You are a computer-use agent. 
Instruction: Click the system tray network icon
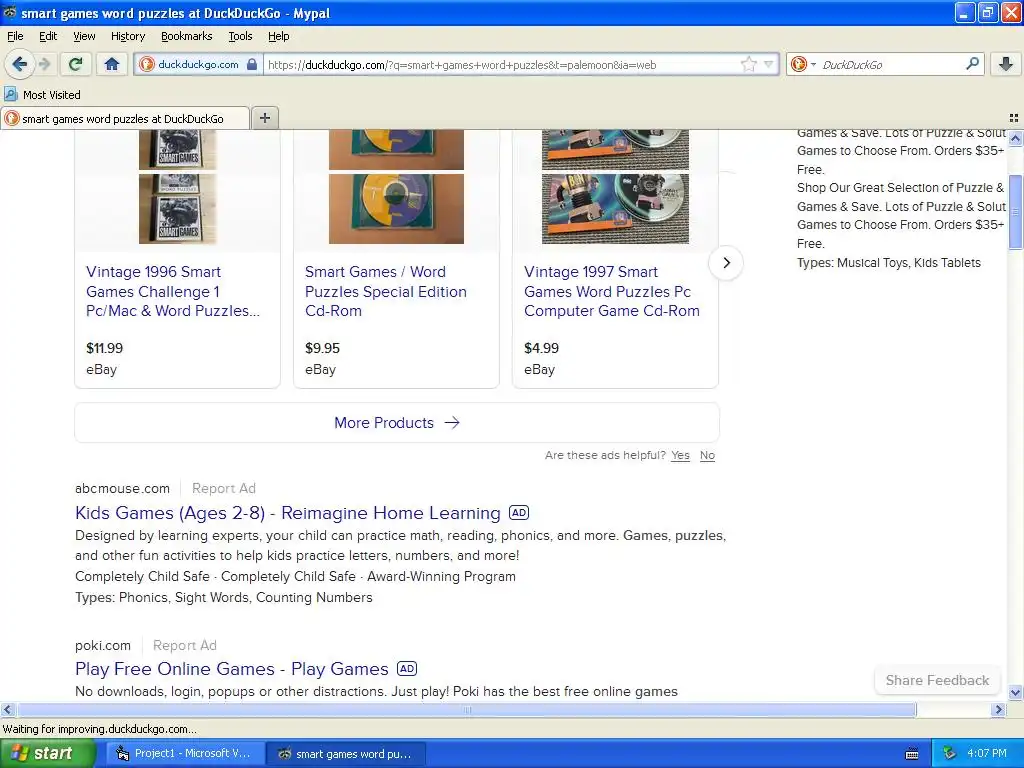[x=950, y=754]
